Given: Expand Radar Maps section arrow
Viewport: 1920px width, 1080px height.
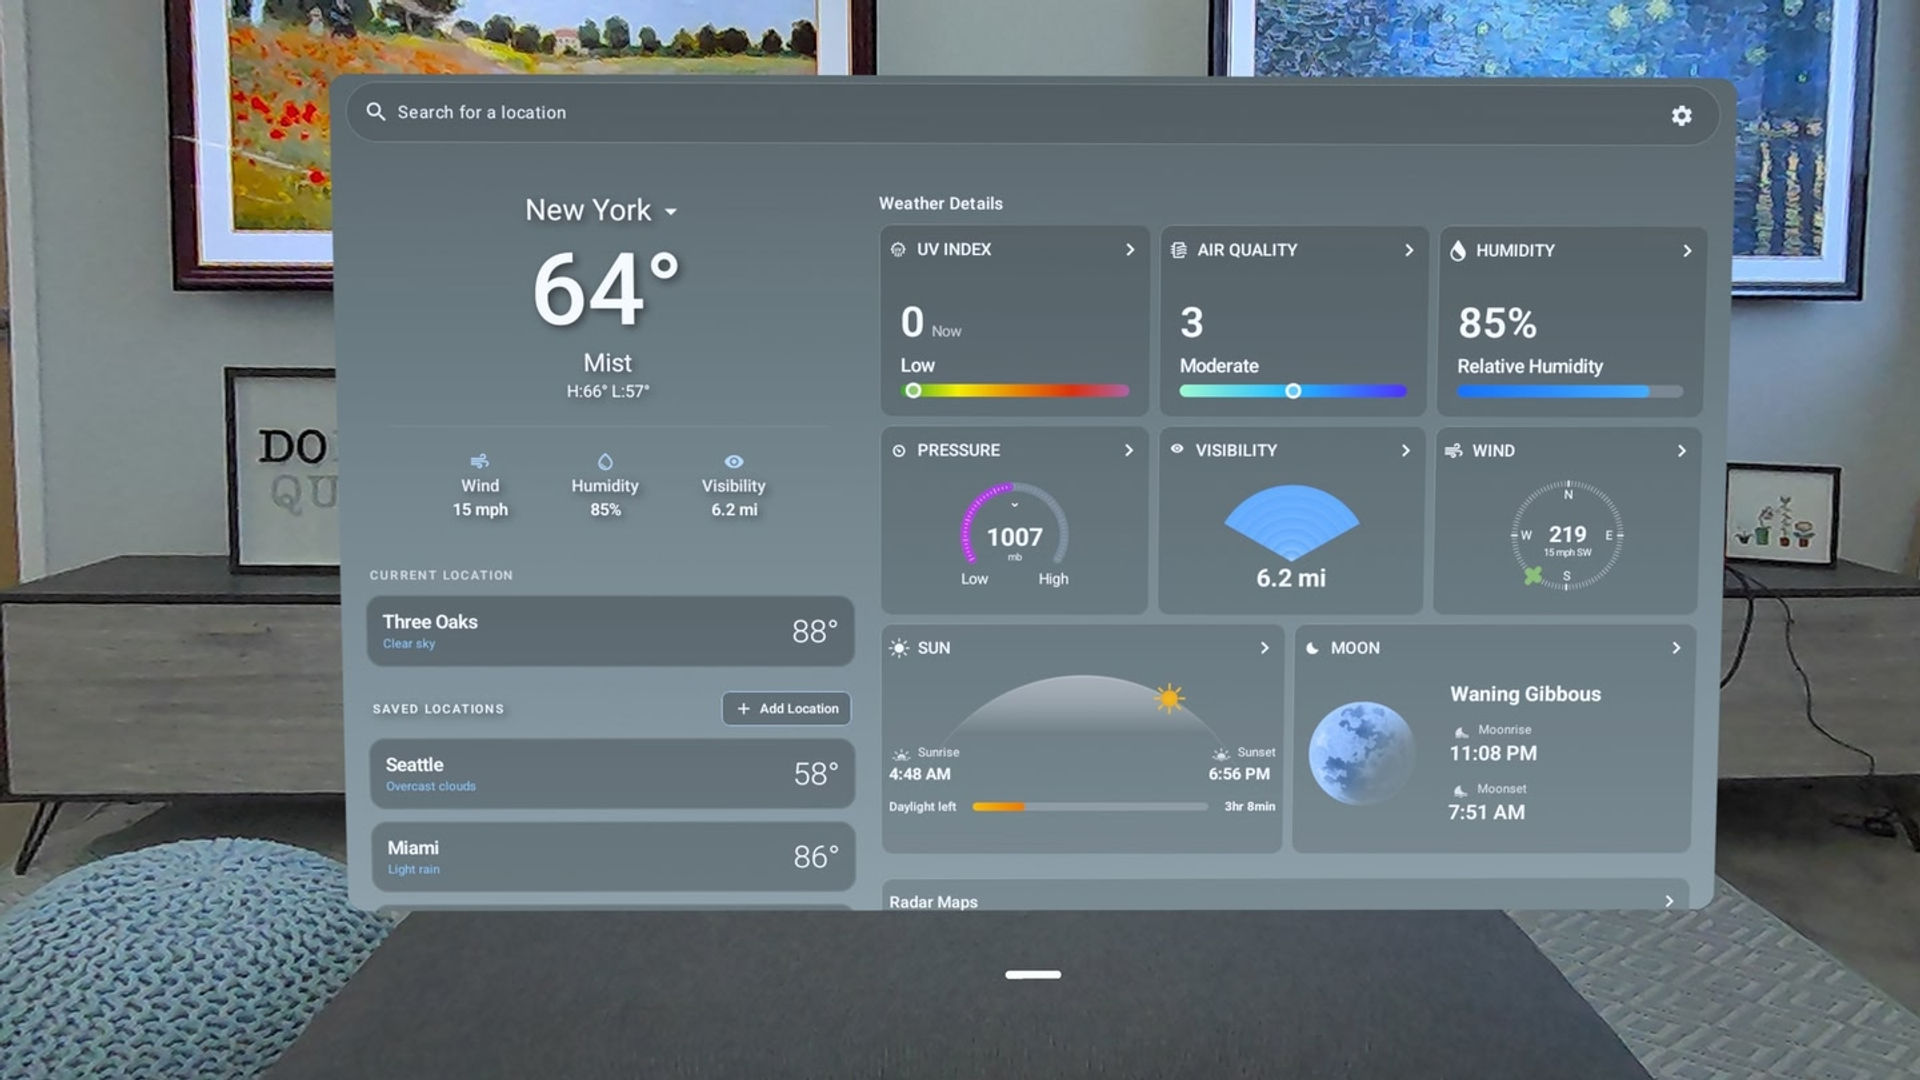Looking at the screenshot, I should (1669, 901).
